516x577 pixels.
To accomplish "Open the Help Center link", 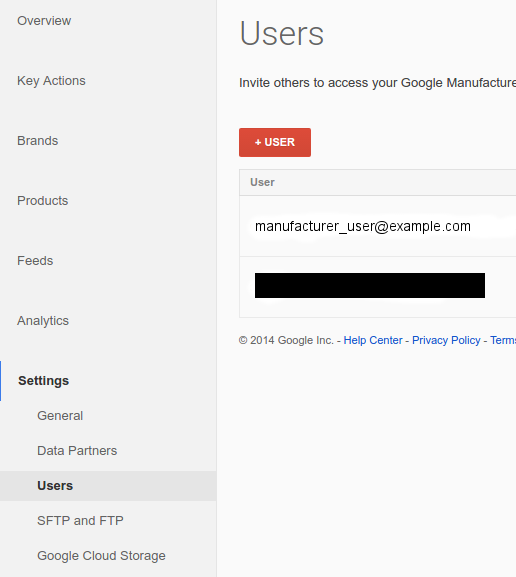I will 373,340.
